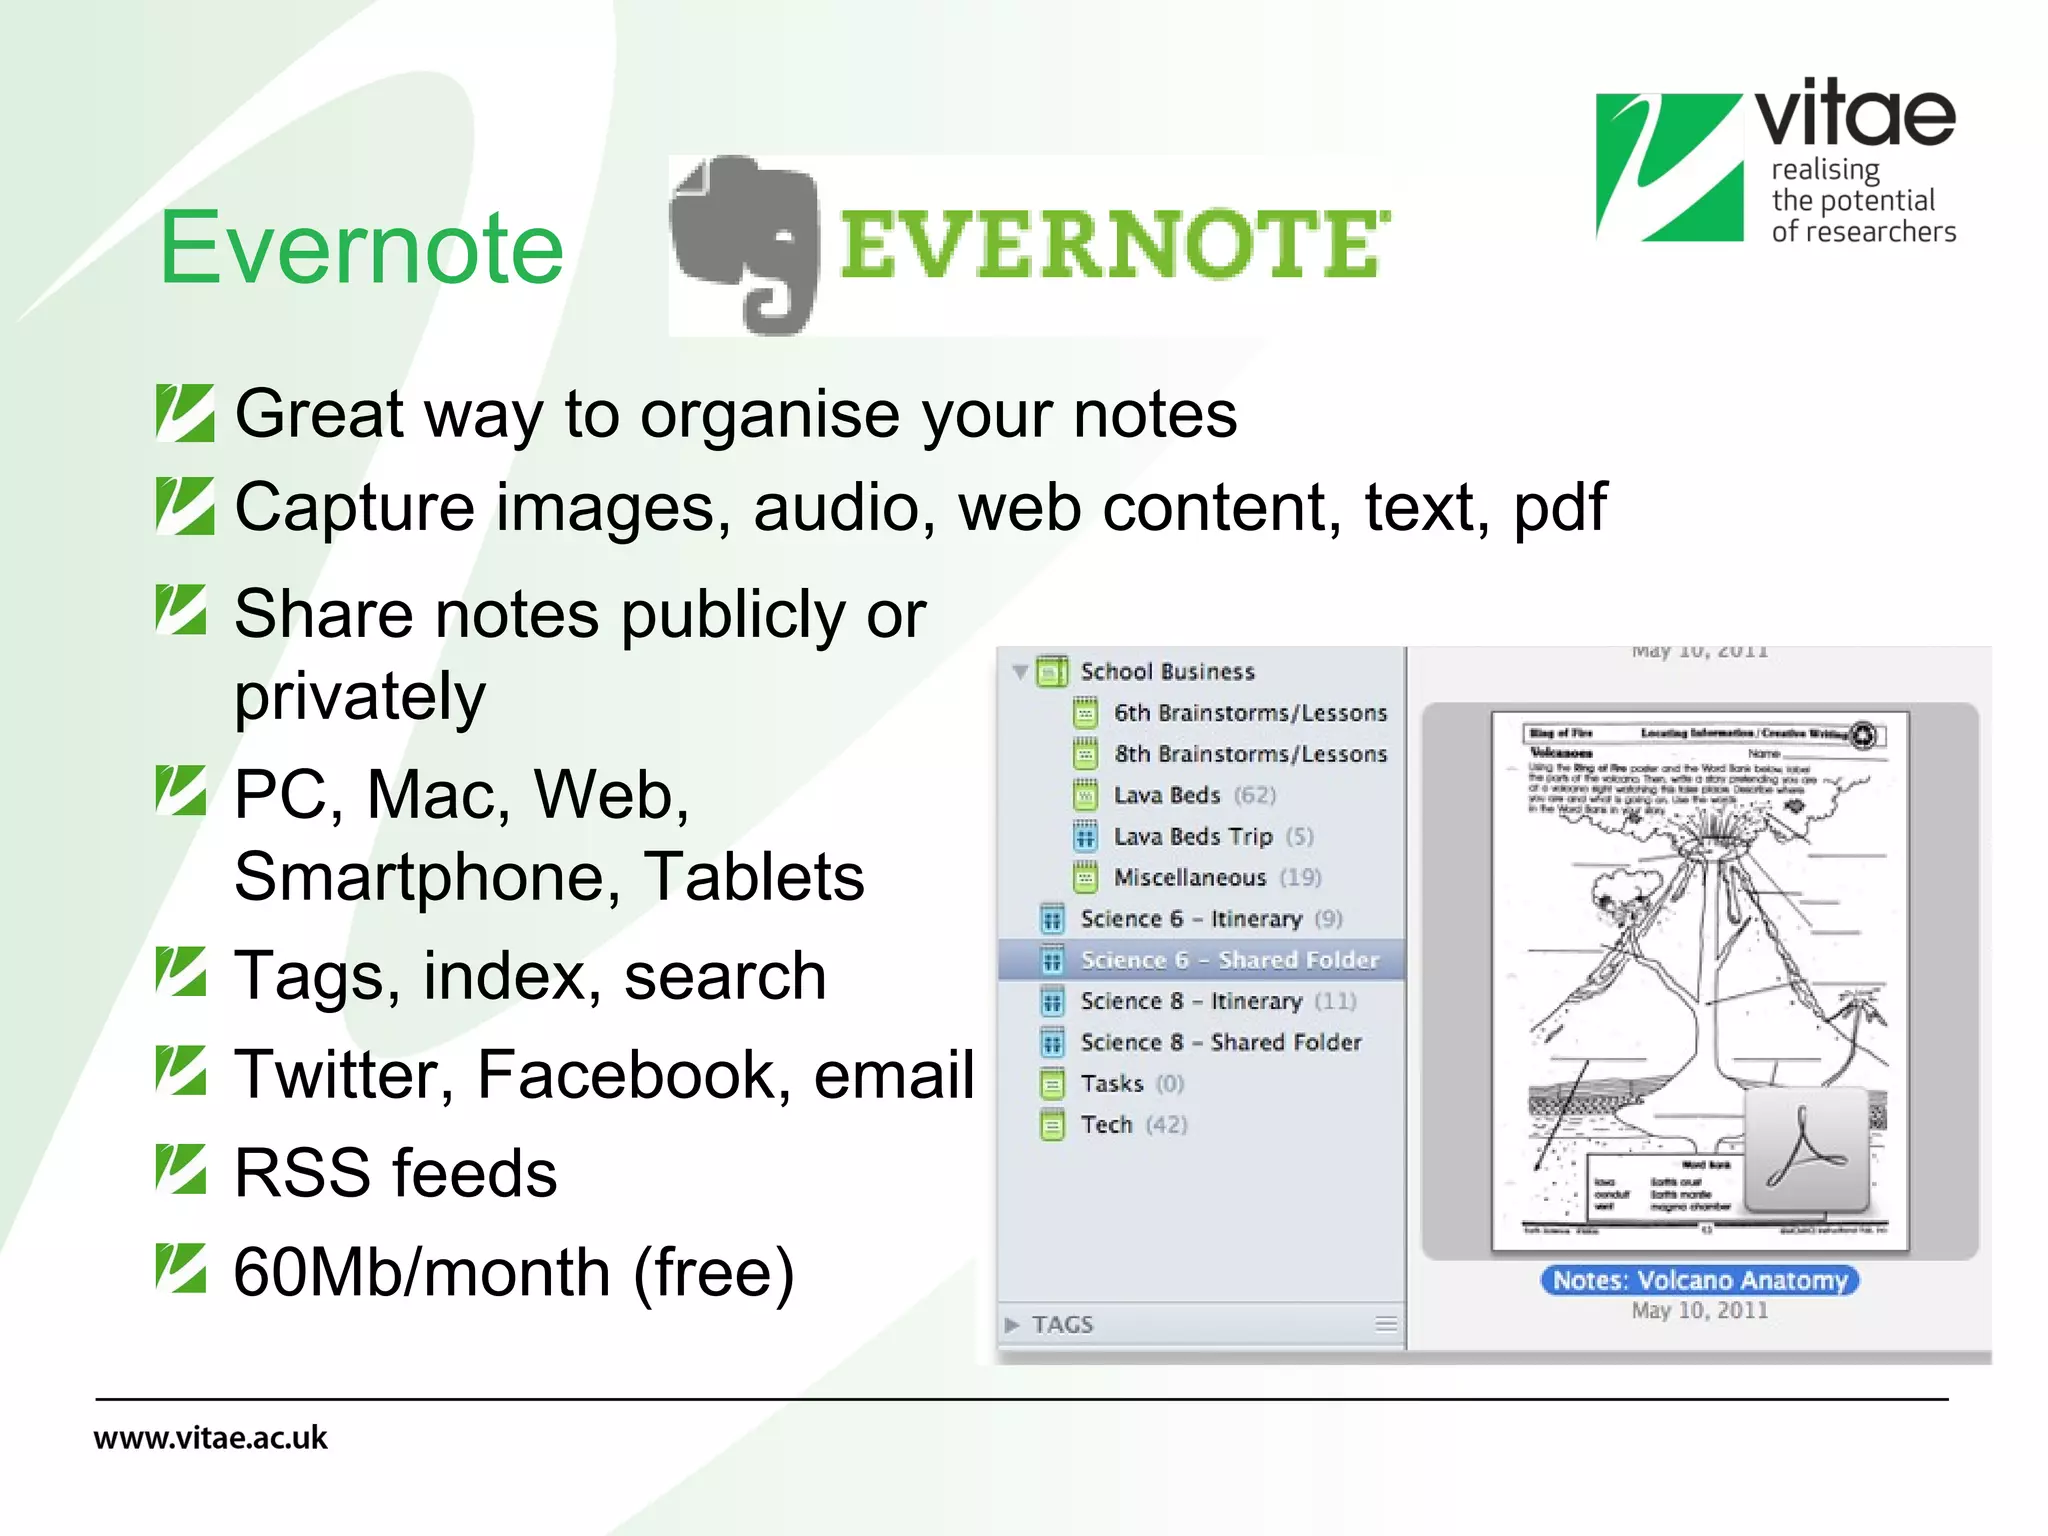
Task: Open the Tech (42) notebook
Action: click(1134, 1125)
